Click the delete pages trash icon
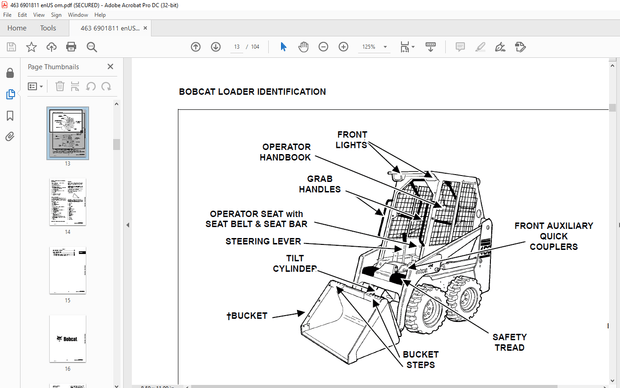Image resolution: width=620 pixels, height=388 pixels. 60,86
